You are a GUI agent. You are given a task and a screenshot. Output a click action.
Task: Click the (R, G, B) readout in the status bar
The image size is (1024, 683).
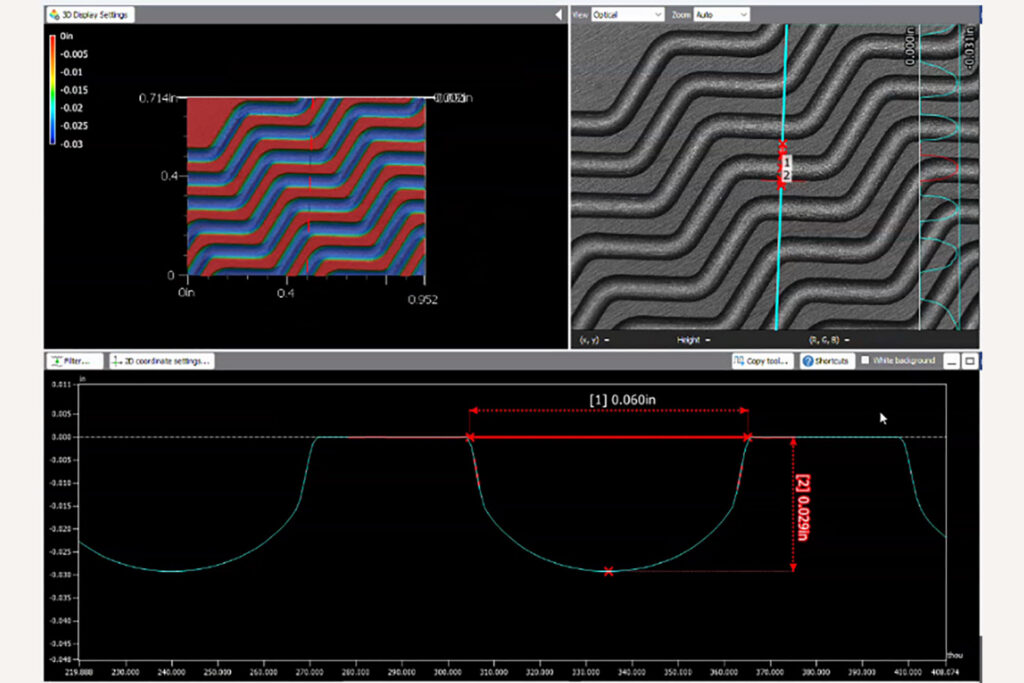pos(829,340)
